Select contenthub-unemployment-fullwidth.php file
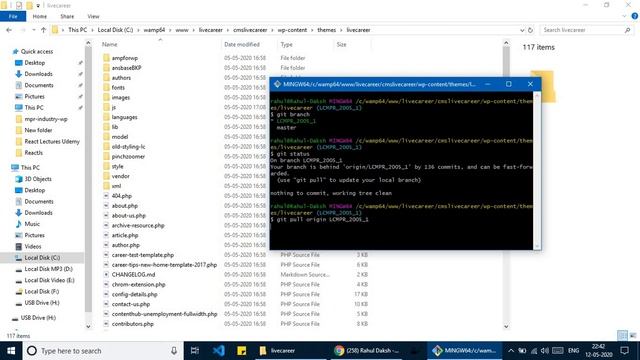The height and width of the screenshot is (360, 640). [164, 314]
